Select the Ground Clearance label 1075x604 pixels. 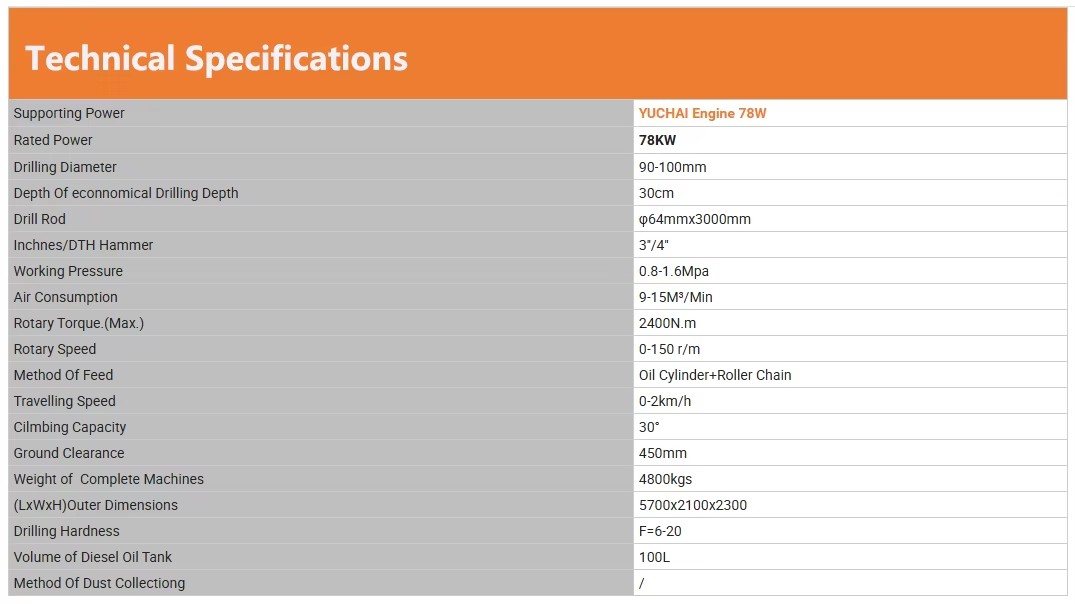pyautogui.click(x=69, y=454)
